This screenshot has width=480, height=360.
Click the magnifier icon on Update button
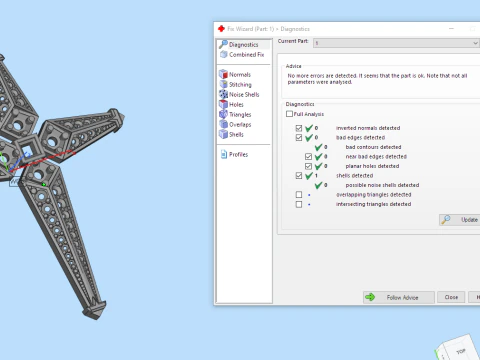coord(446,219)
